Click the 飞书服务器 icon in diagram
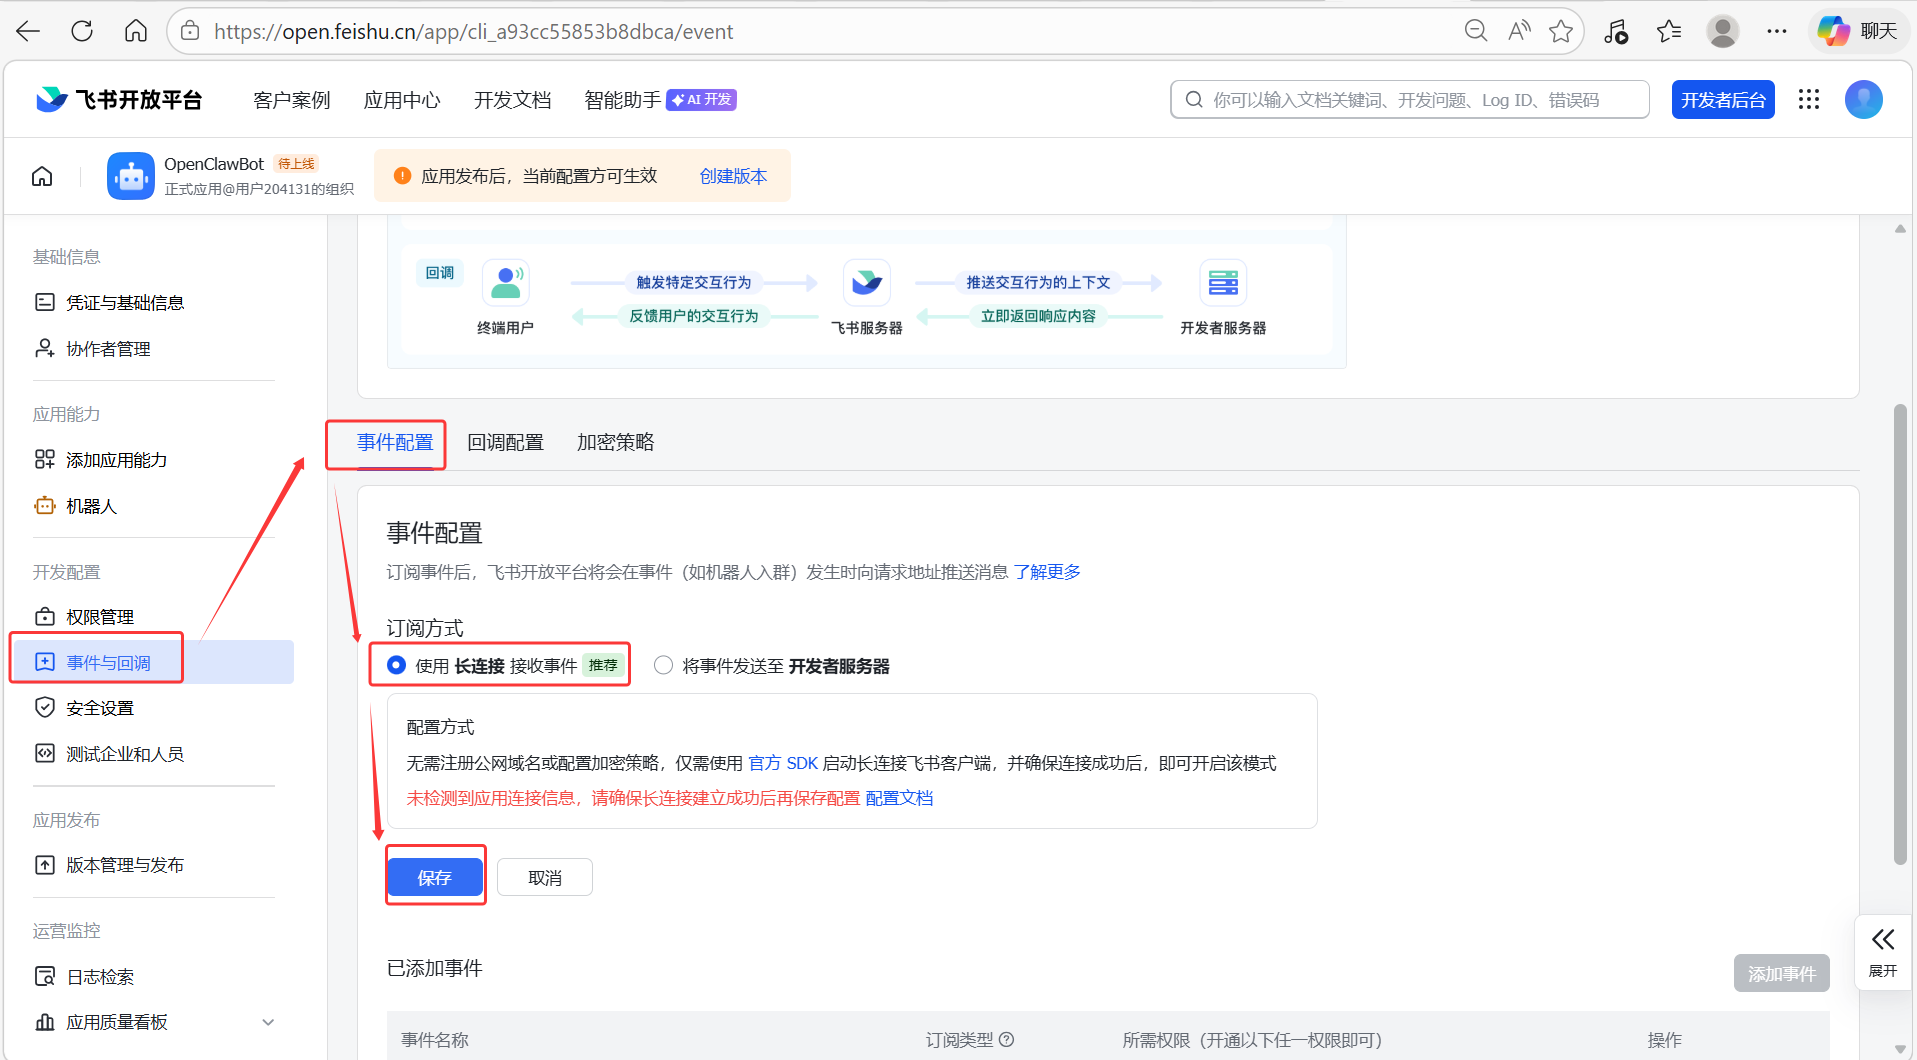 [x=866, y=283]
